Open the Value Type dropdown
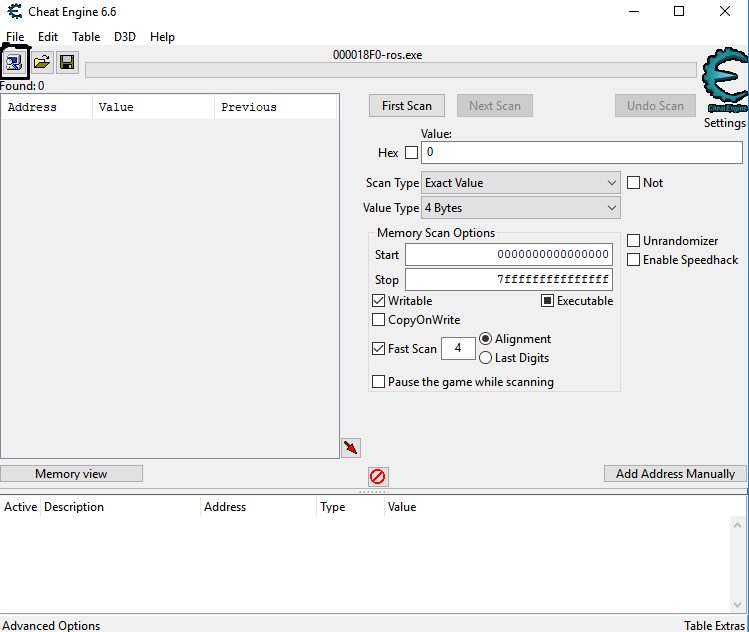The height and width of the screenshot is (632, 749). (x=521, y=208)
